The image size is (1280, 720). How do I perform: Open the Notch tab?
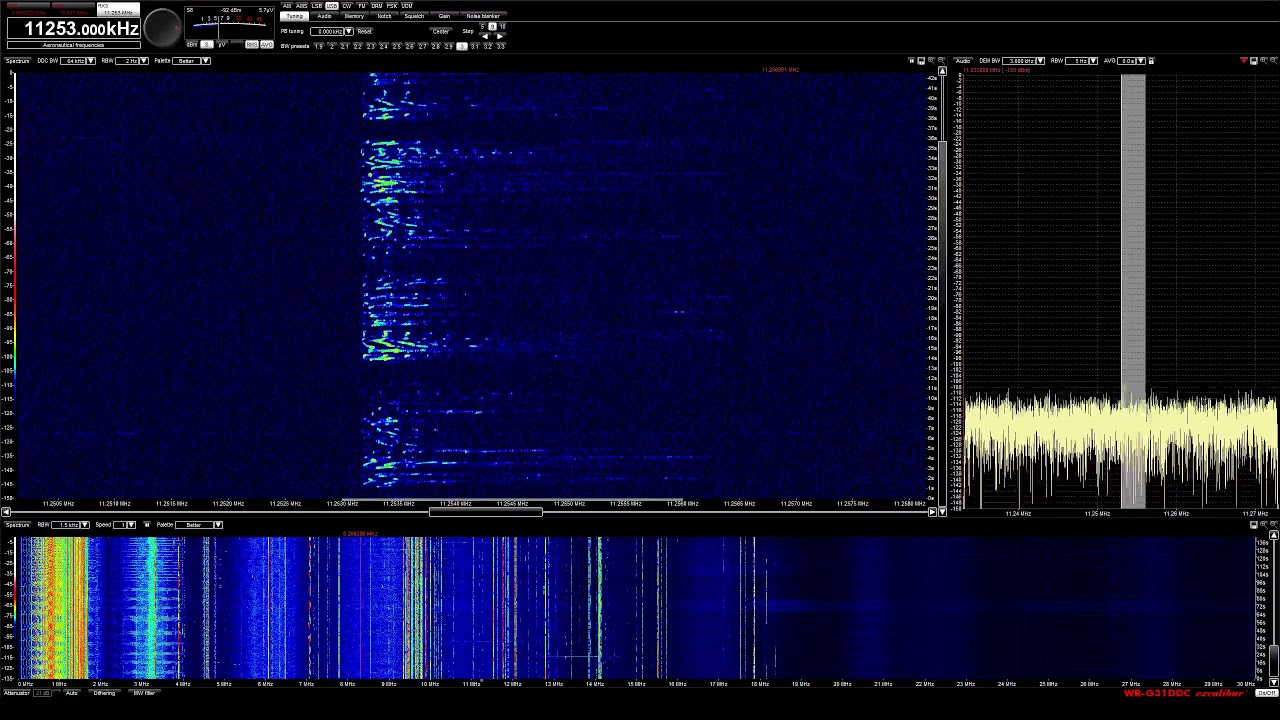pos(384,16)
